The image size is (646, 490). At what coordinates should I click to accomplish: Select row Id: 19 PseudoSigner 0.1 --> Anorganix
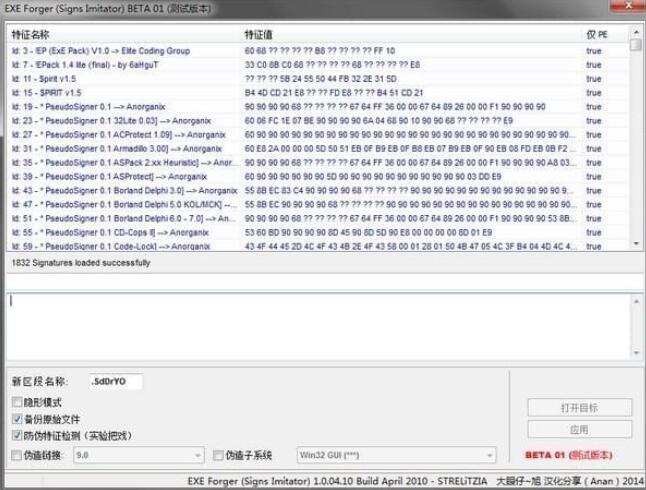coord(318,107)
